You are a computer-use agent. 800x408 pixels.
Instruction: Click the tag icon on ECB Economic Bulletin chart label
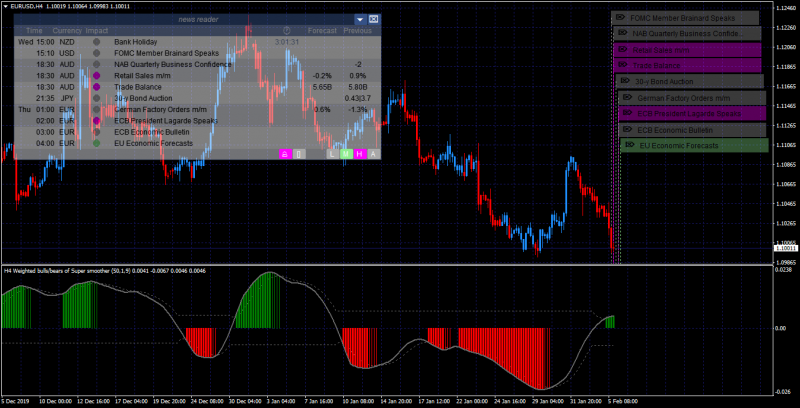tap(628, 129)
